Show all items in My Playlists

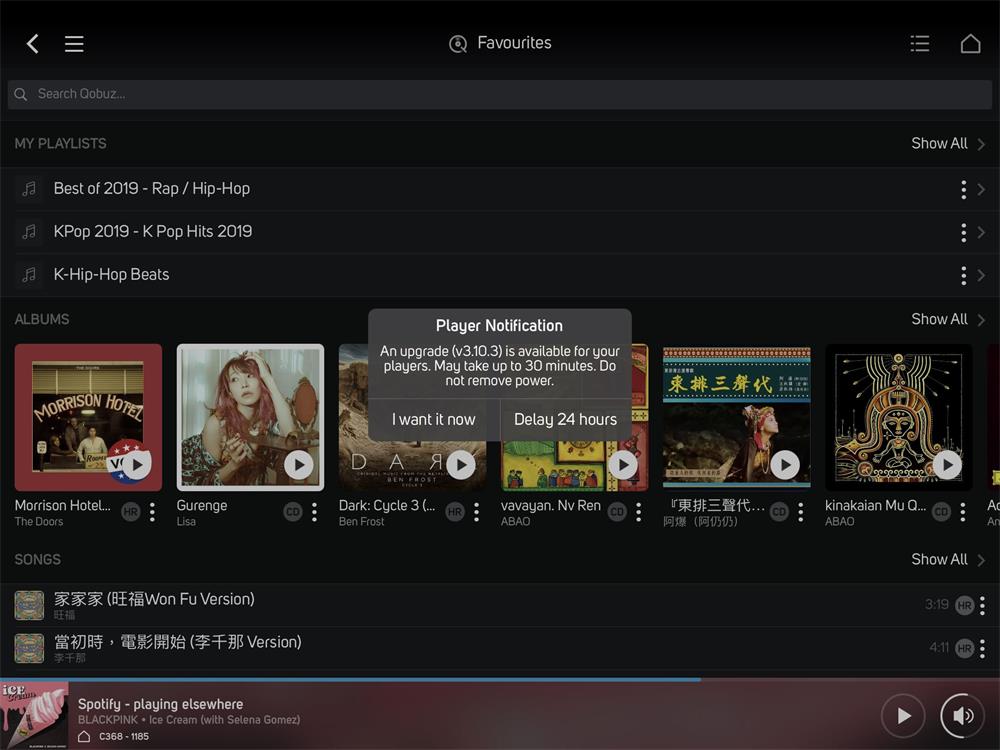pyautogui.click(x=947, y=143)
